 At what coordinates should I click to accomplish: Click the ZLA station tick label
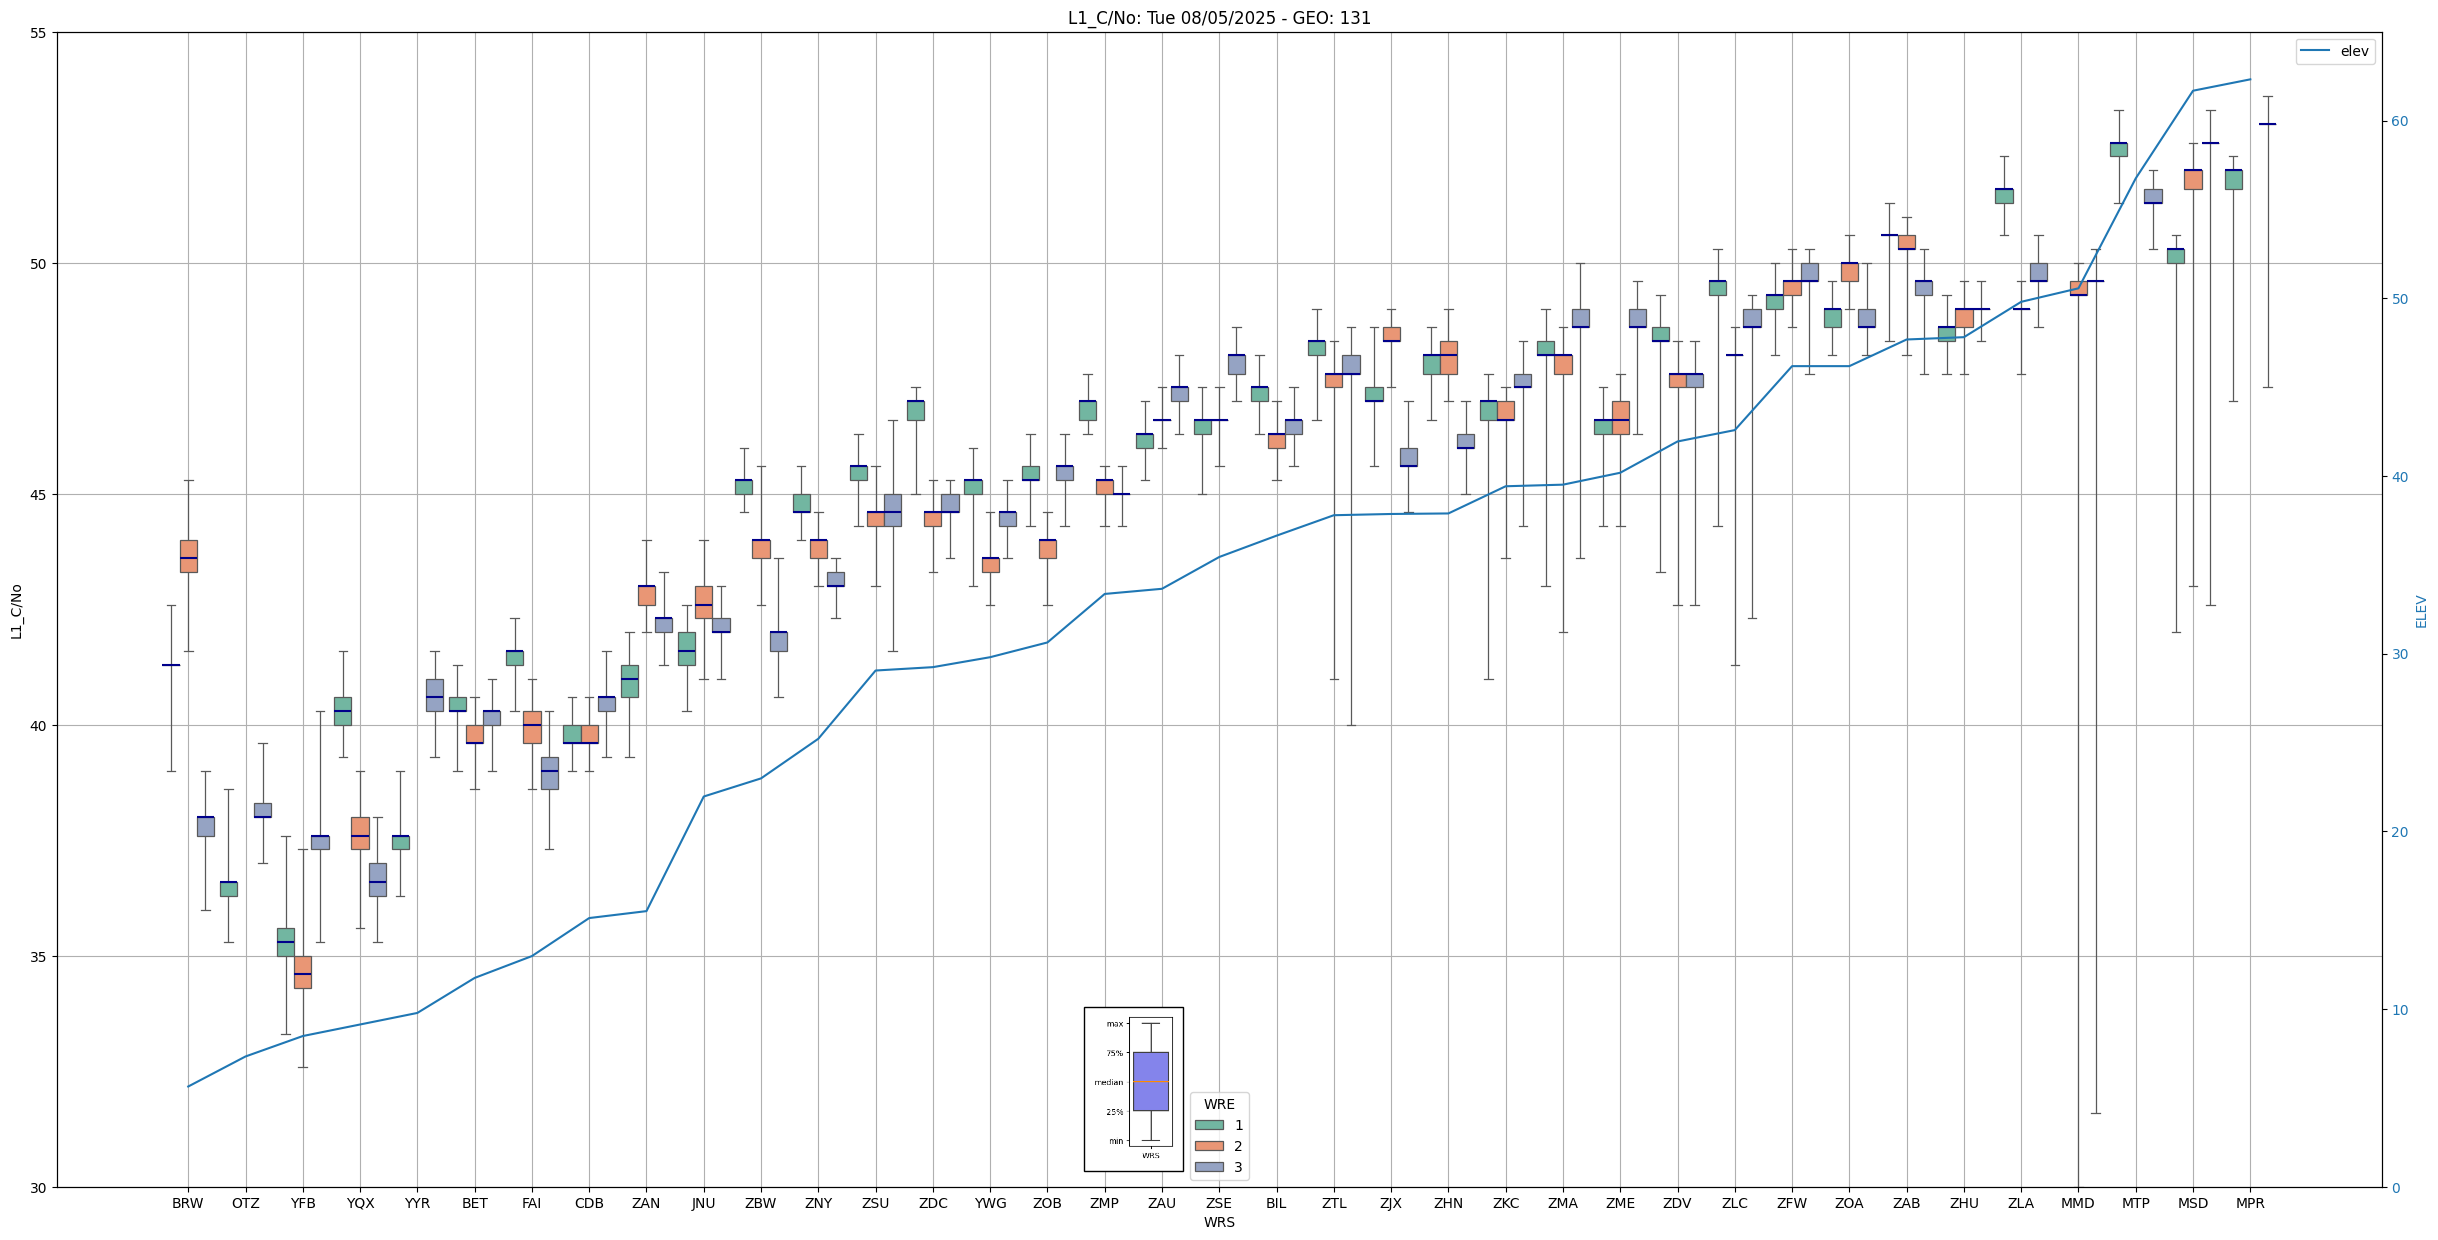click(2020, 1203)
